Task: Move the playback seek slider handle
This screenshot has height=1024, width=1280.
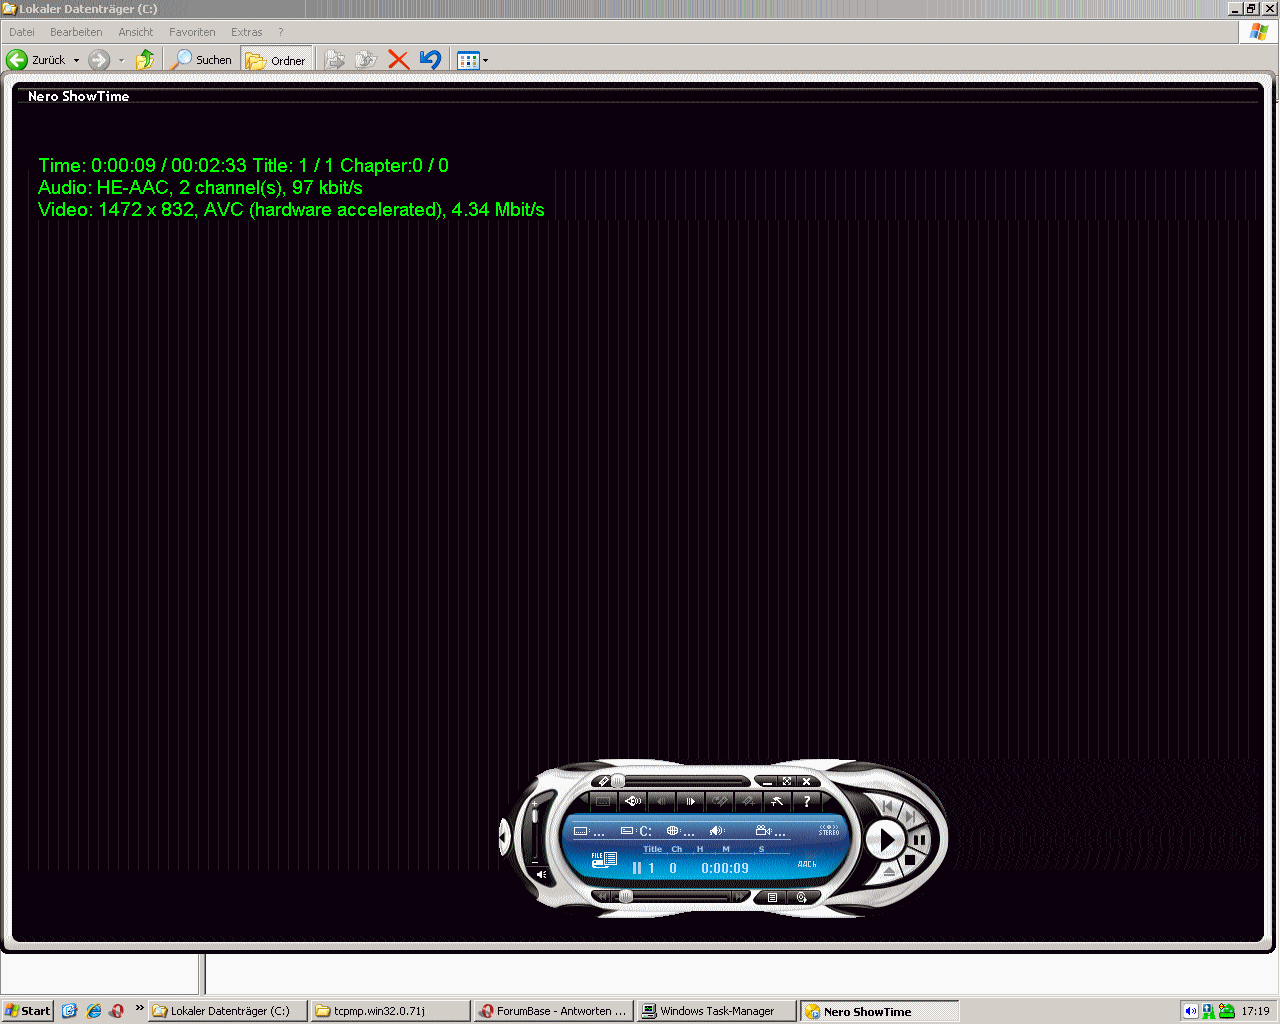Action: pos(626,897)
